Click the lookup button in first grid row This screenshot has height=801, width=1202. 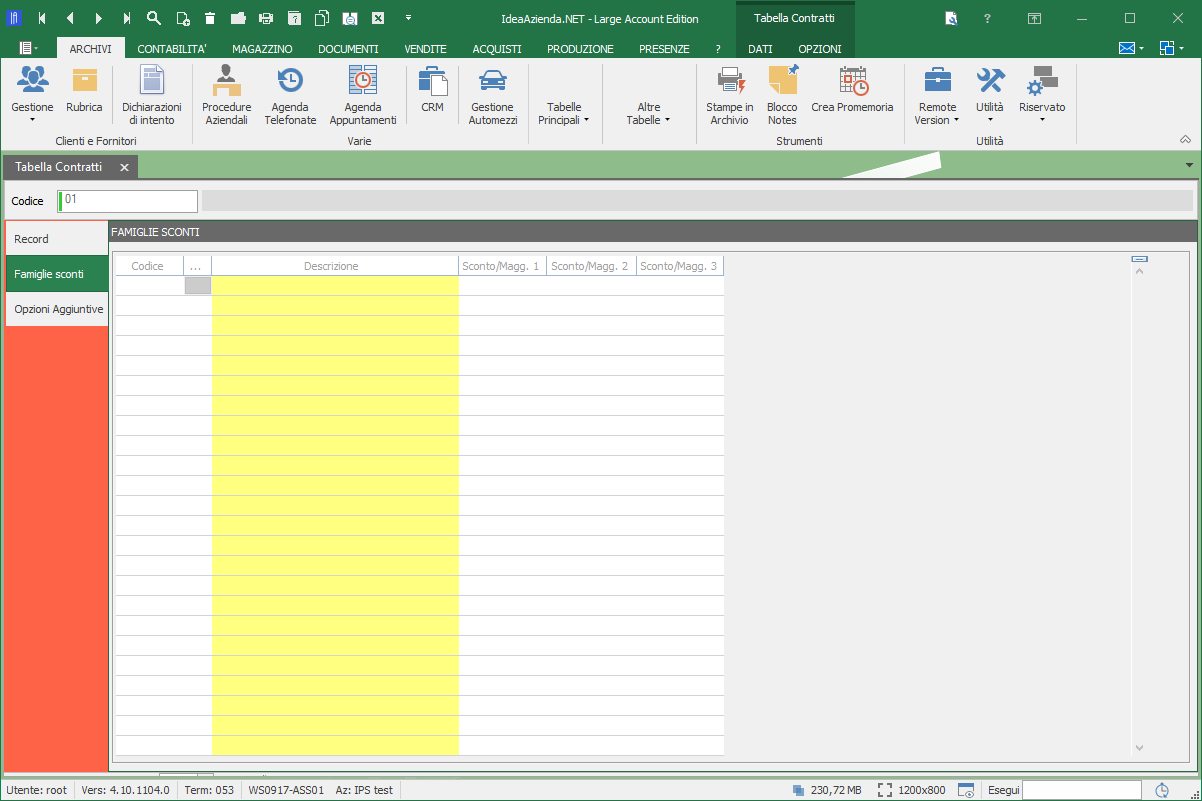click(198, 285)
